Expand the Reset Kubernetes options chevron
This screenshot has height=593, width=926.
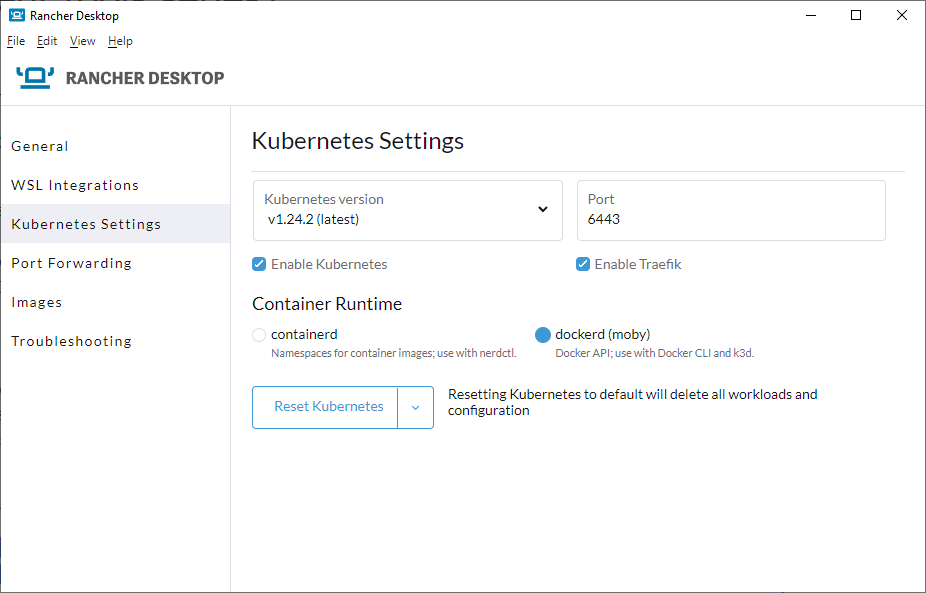point(416,407)
